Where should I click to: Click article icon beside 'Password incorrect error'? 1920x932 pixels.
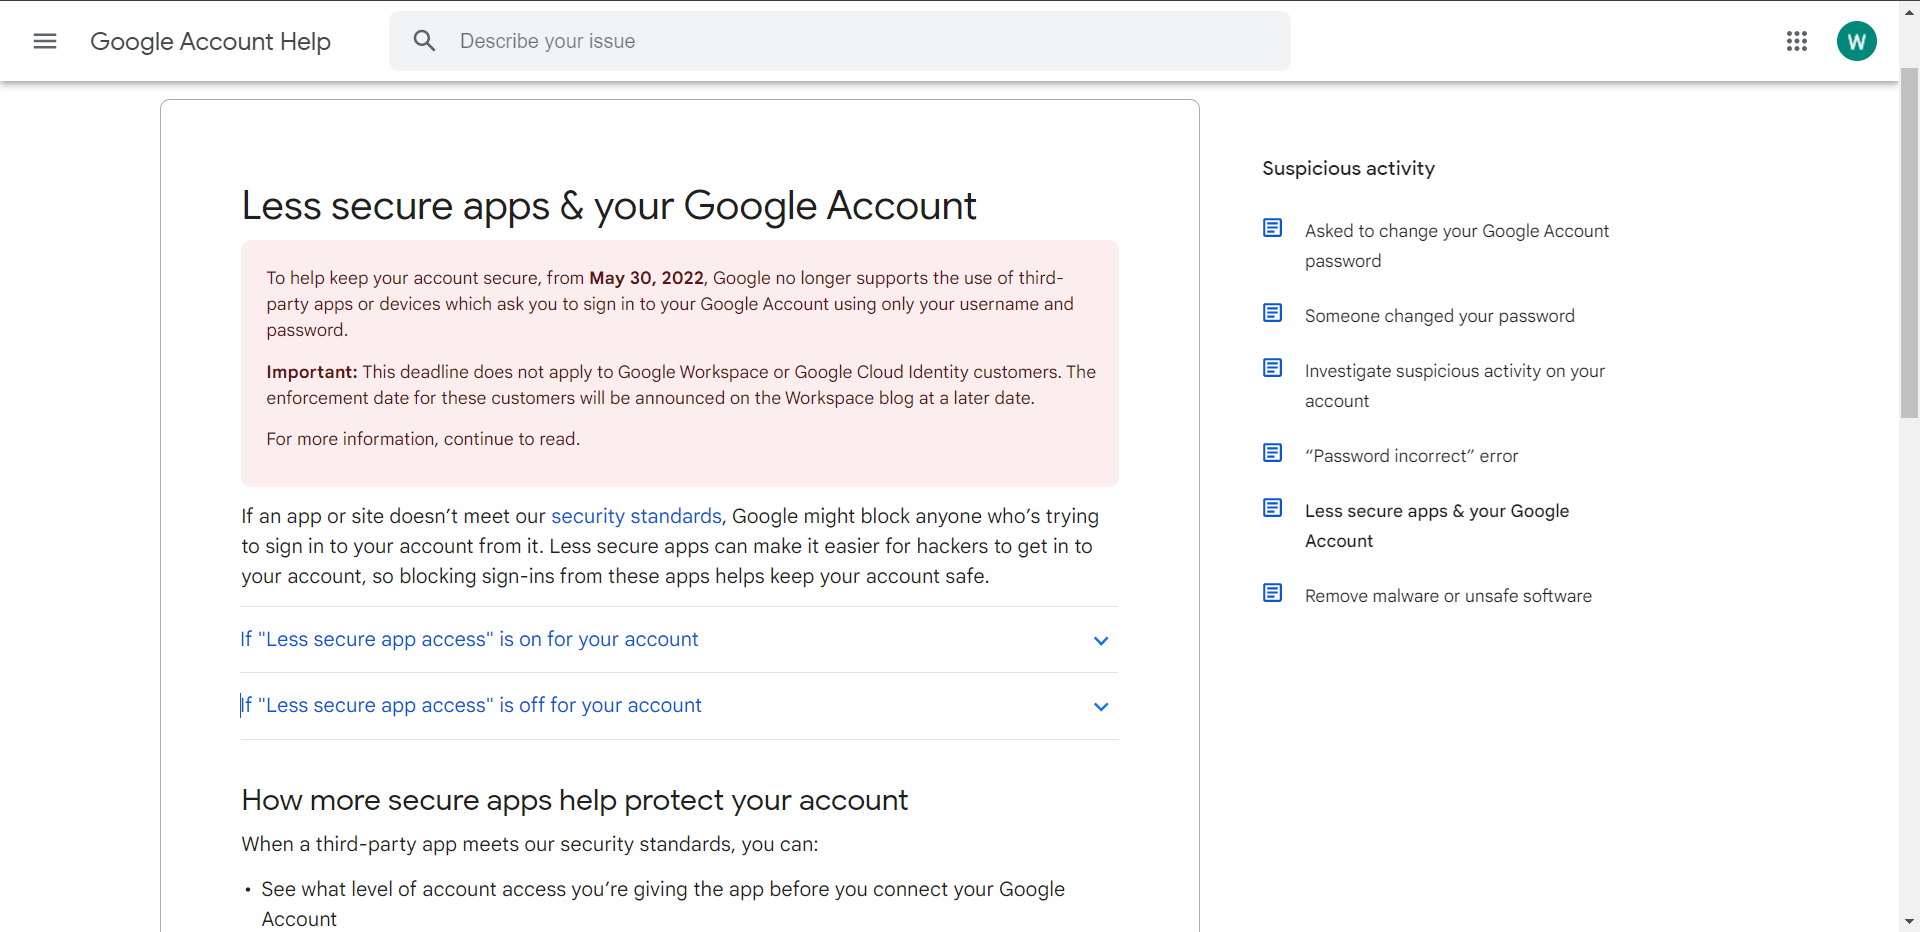click(x=1273, y=453)
